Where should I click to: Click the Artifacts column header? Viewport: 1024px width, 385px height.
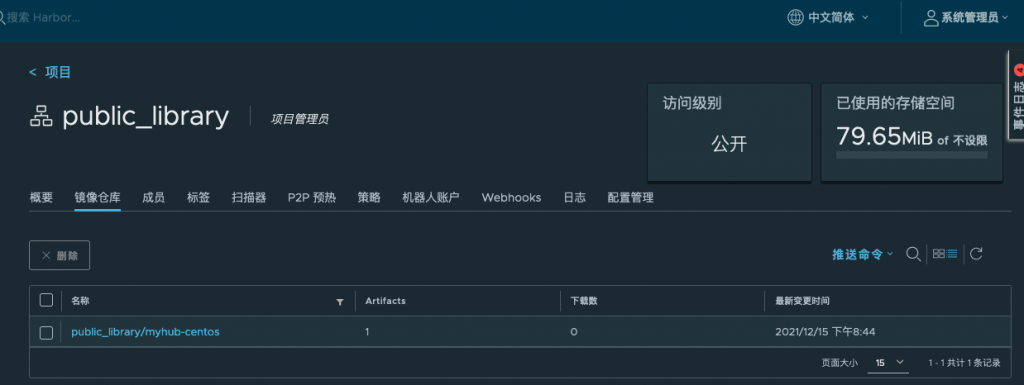[x=385, y=301]
